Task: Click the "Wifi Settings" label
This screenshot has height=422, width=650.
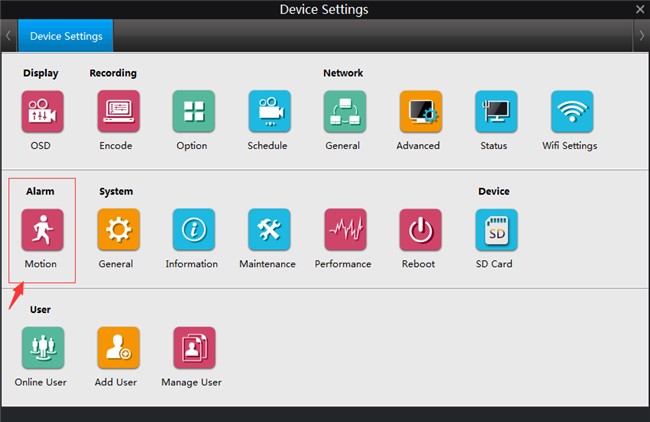Action: (x=570, y=146)
